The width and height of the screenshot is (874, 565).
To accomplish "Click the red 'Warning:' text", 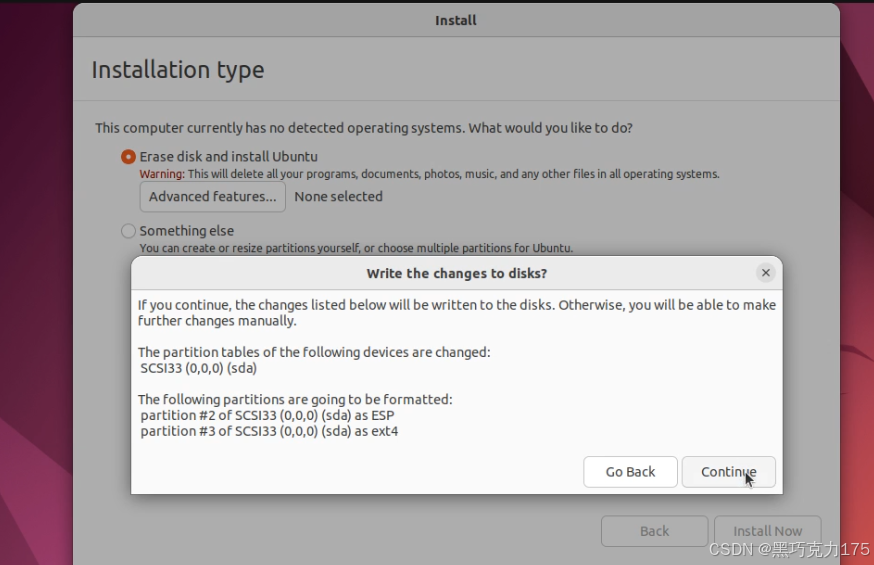I will tap(162, 174).
